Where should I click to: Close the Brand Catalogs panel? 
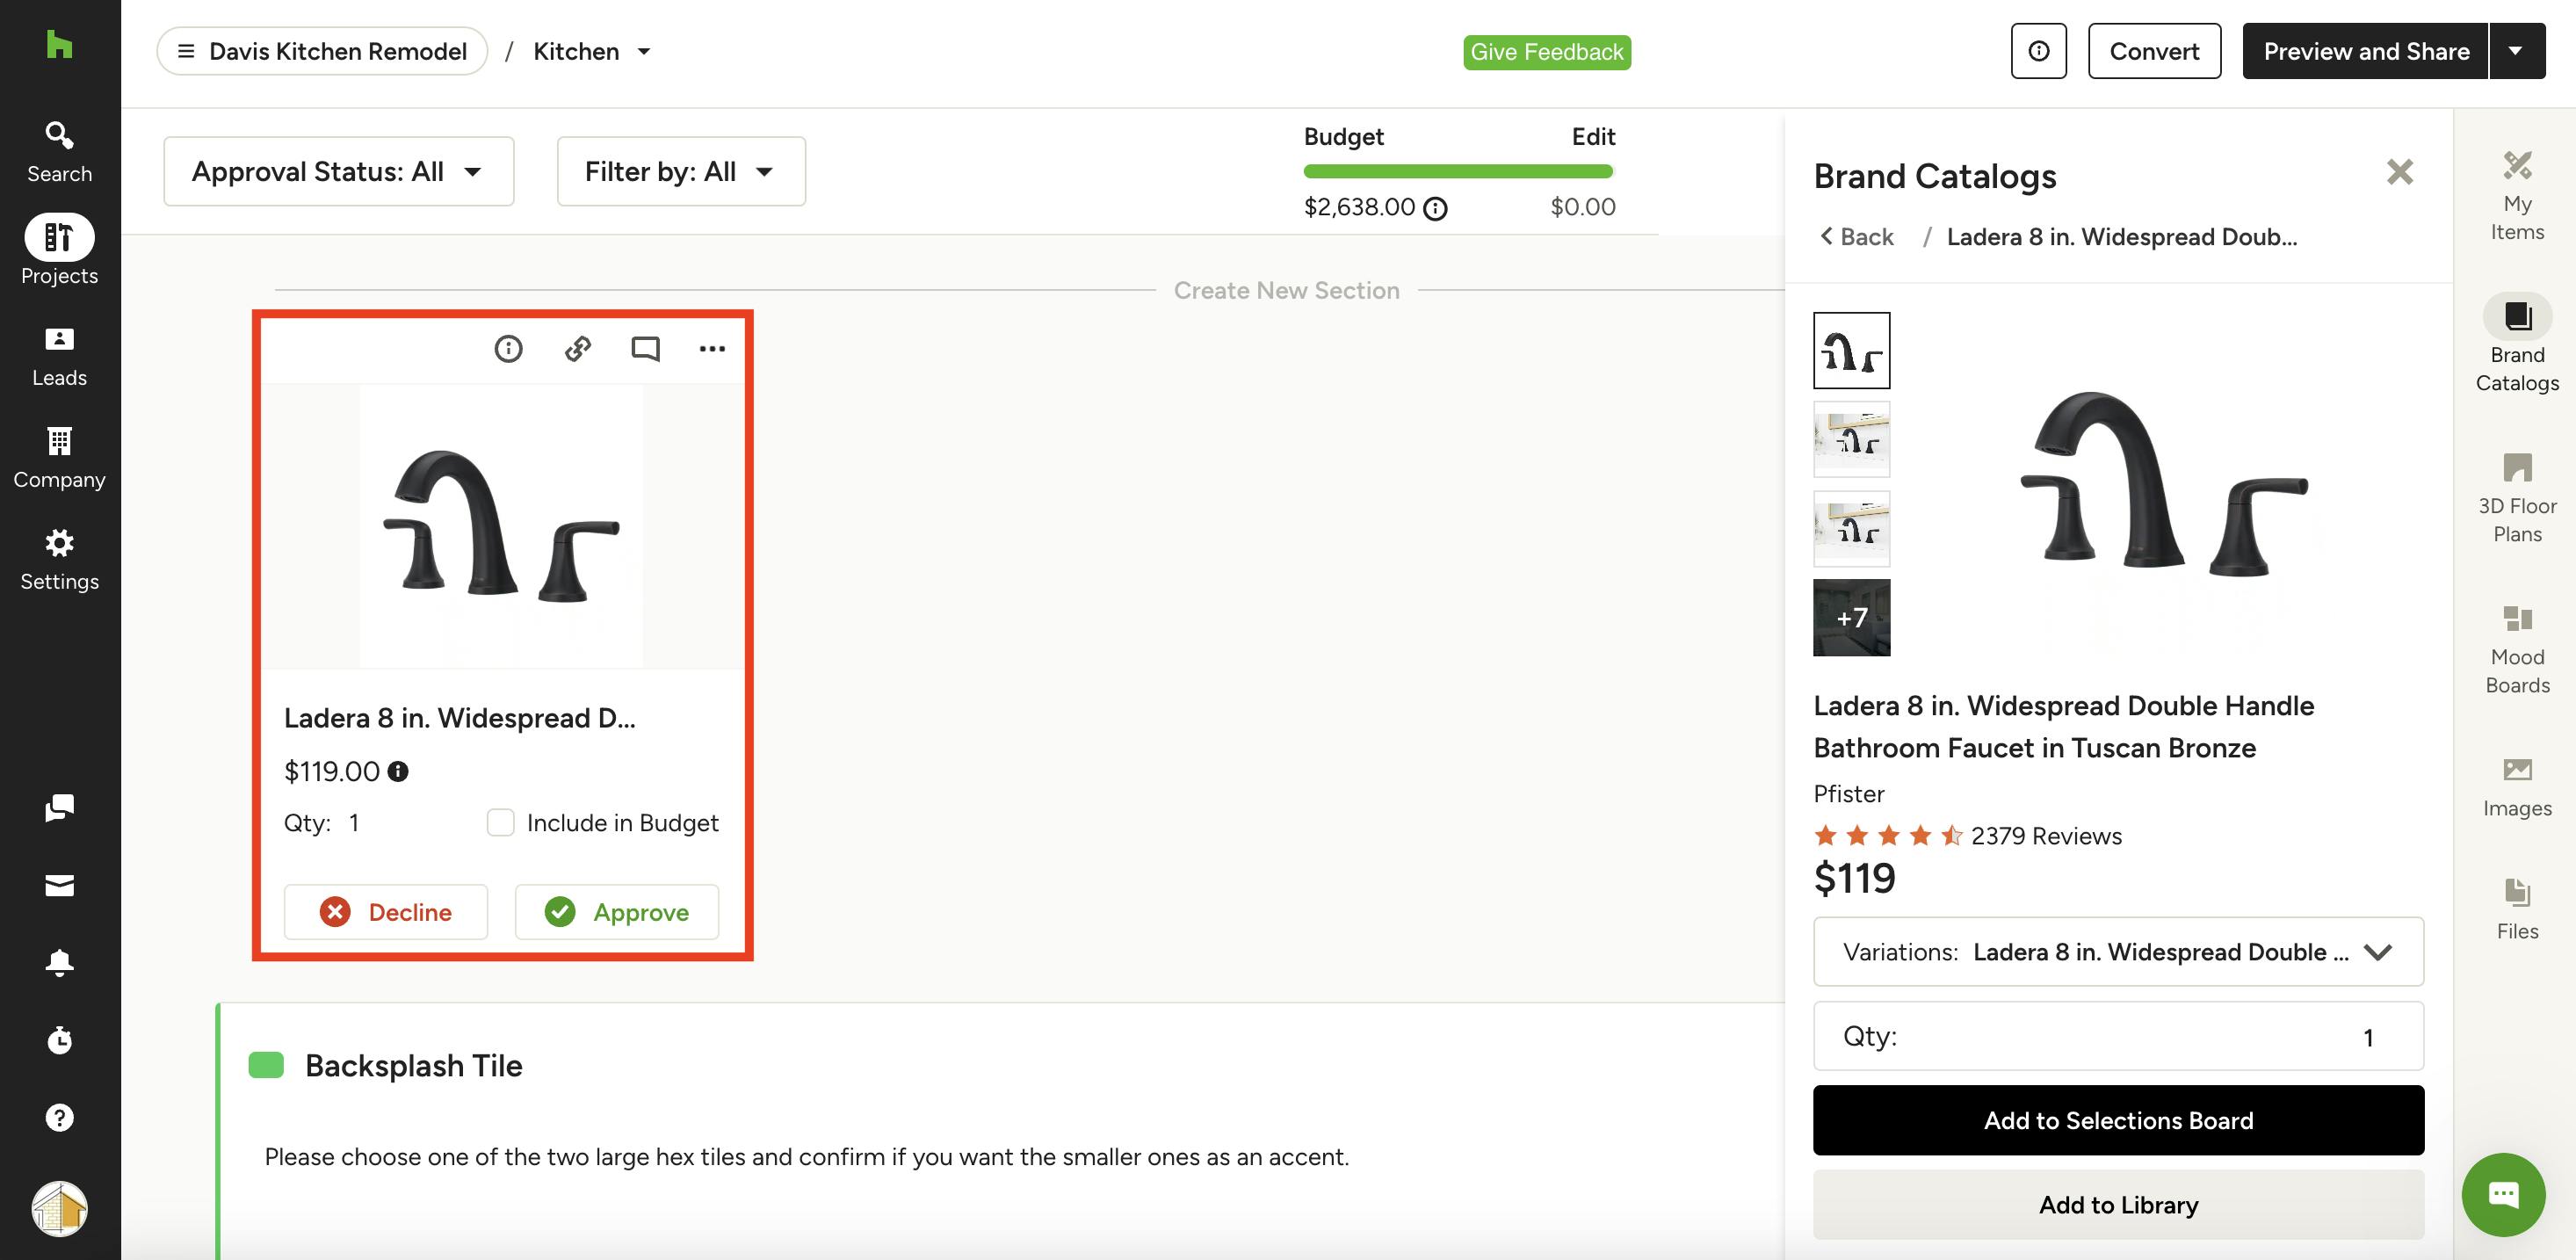(x=2399, y=172)
